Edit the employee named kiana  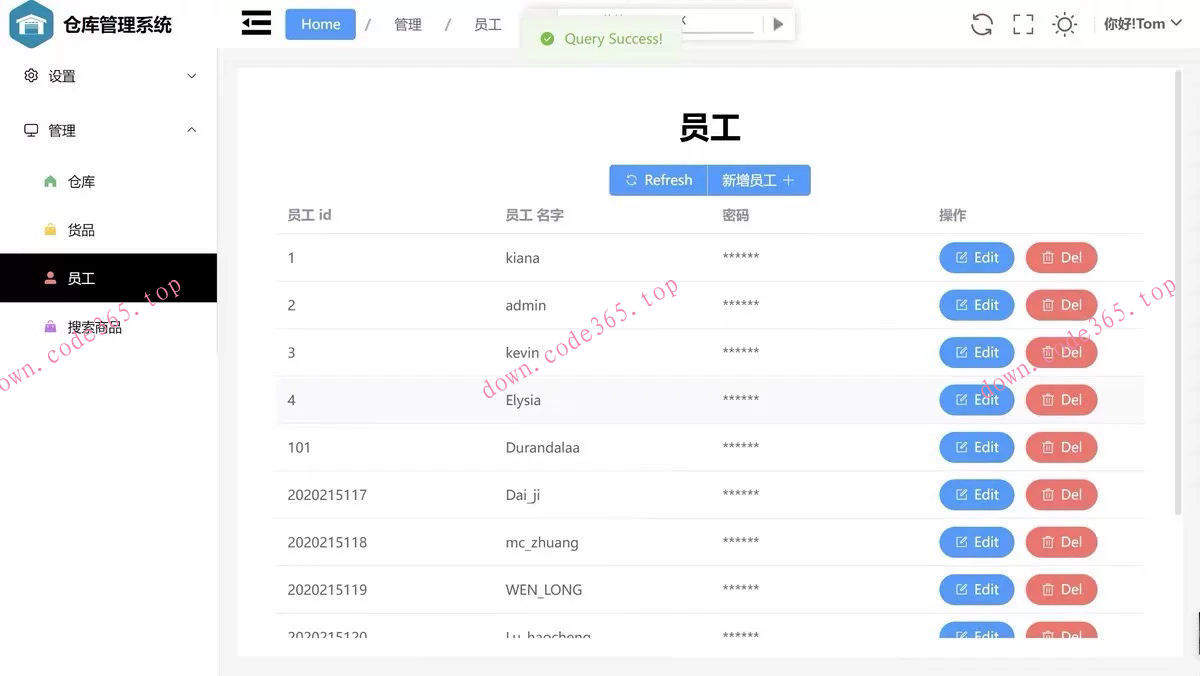pyautogui.click(x=976, y=257)
